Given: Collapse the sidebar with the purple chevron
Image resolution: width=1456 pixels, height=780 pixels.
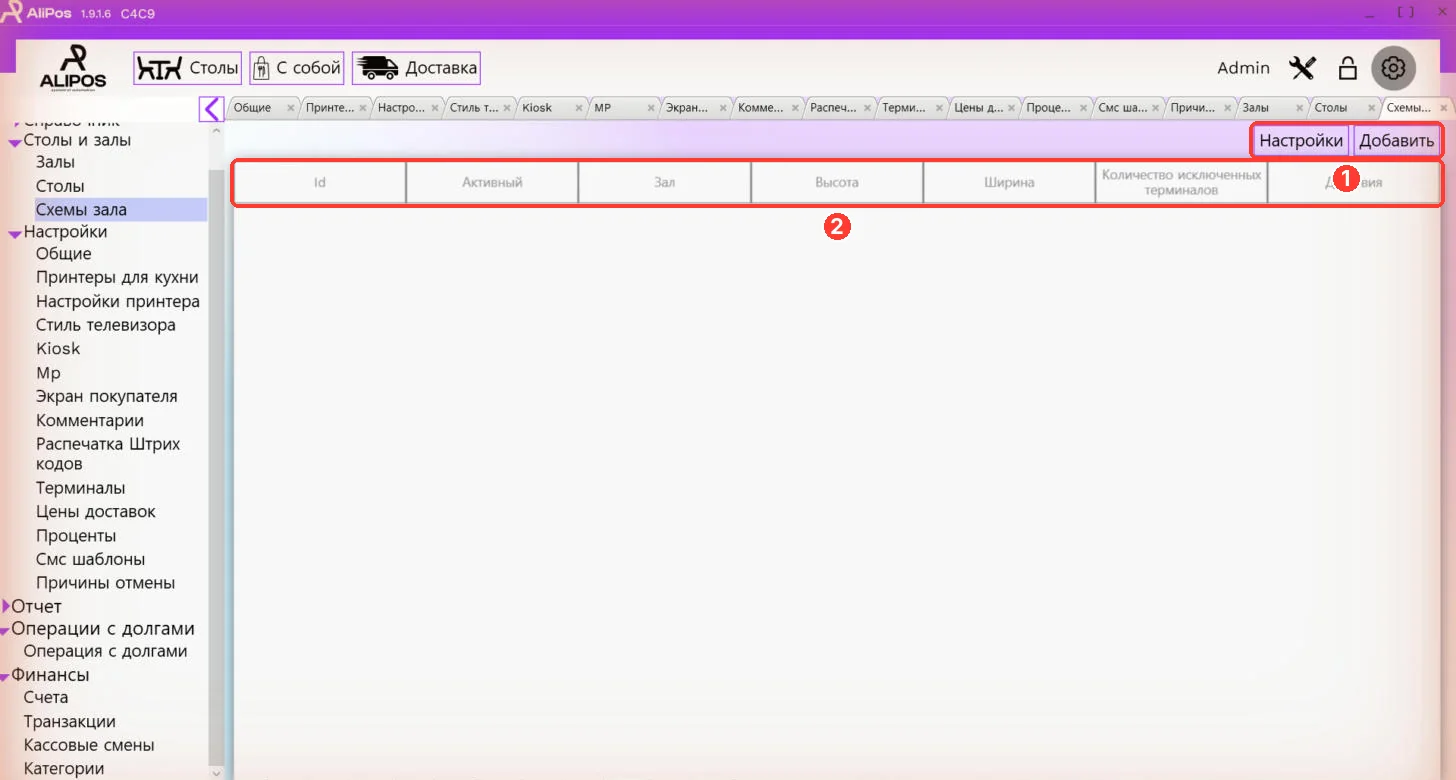Looking at the screenshot, I should (211, 108).
